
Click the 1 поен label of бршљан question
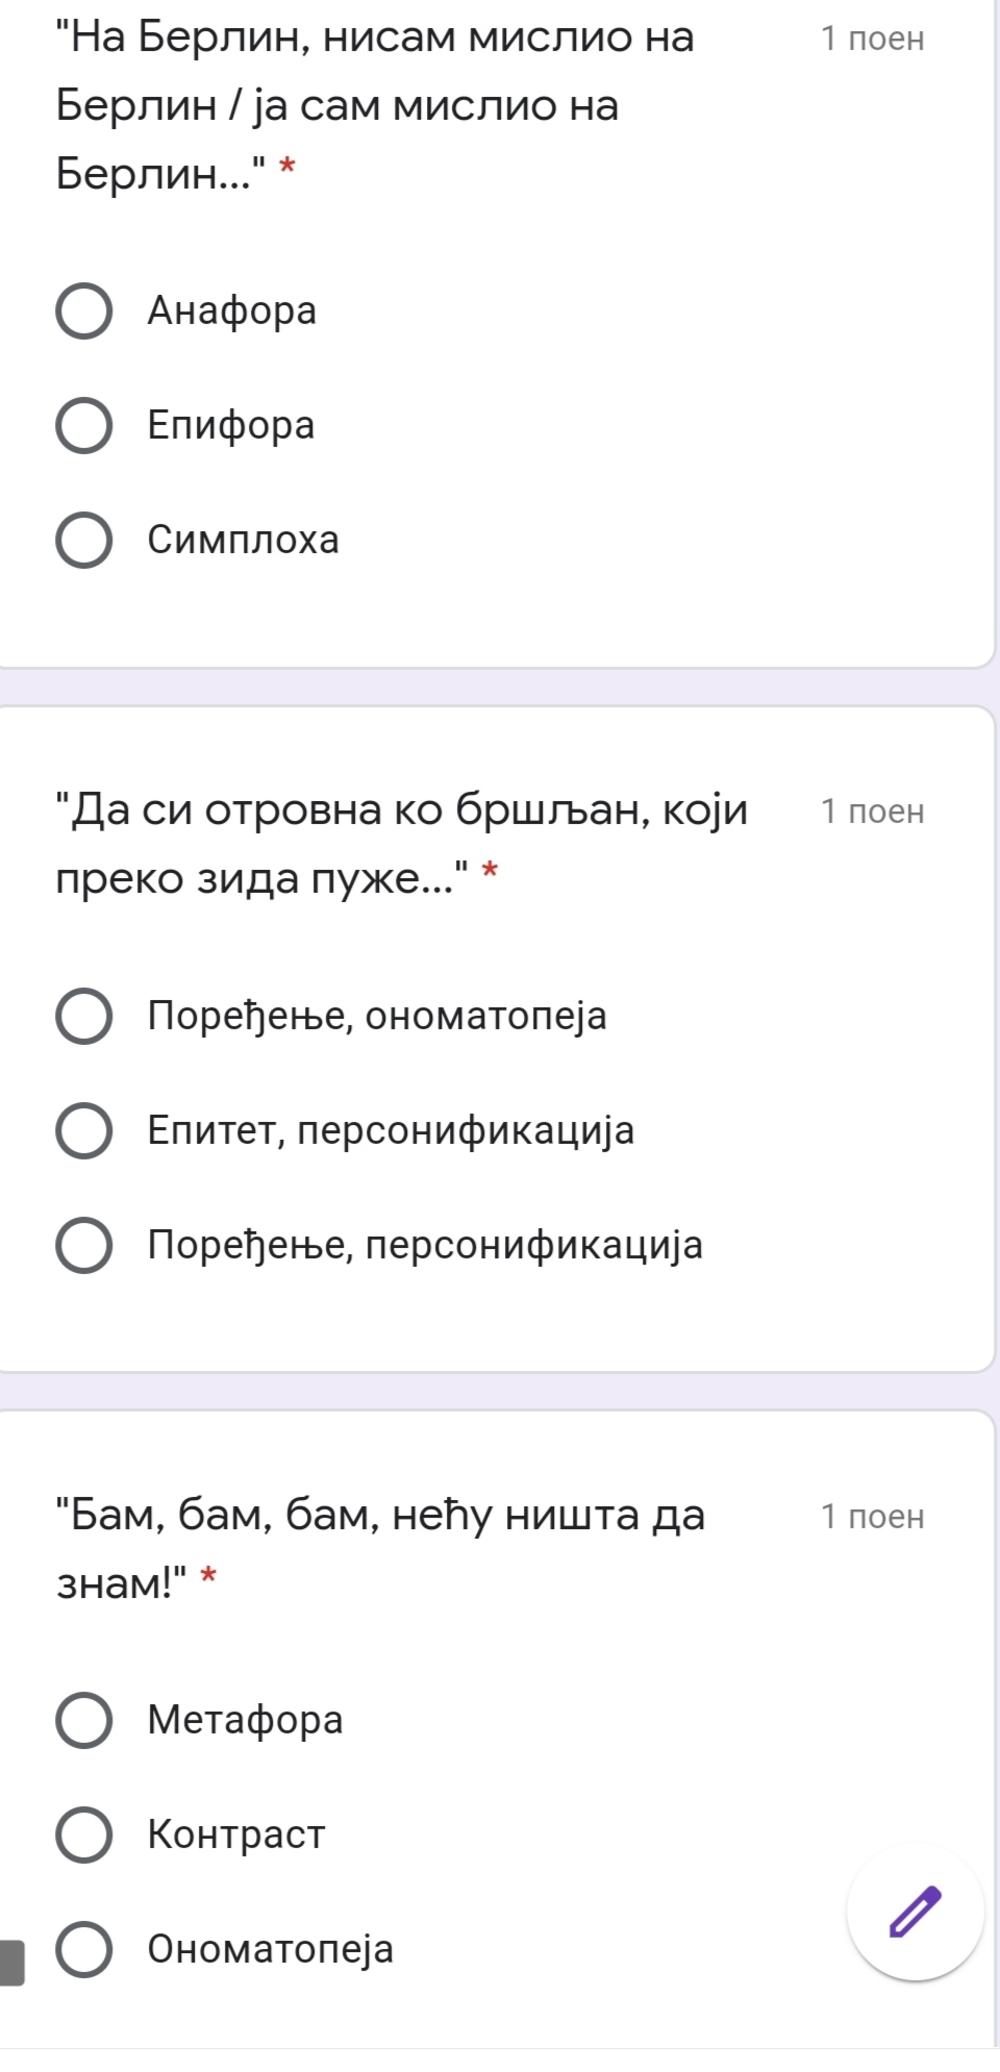coord(872,811)
